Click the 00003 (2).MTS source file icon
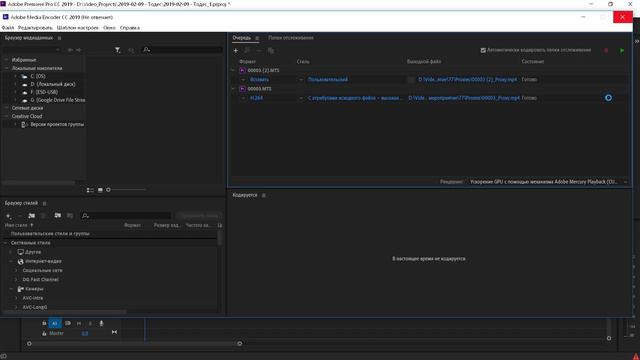Viewport: 640px width, 360px height. [242, 70]
